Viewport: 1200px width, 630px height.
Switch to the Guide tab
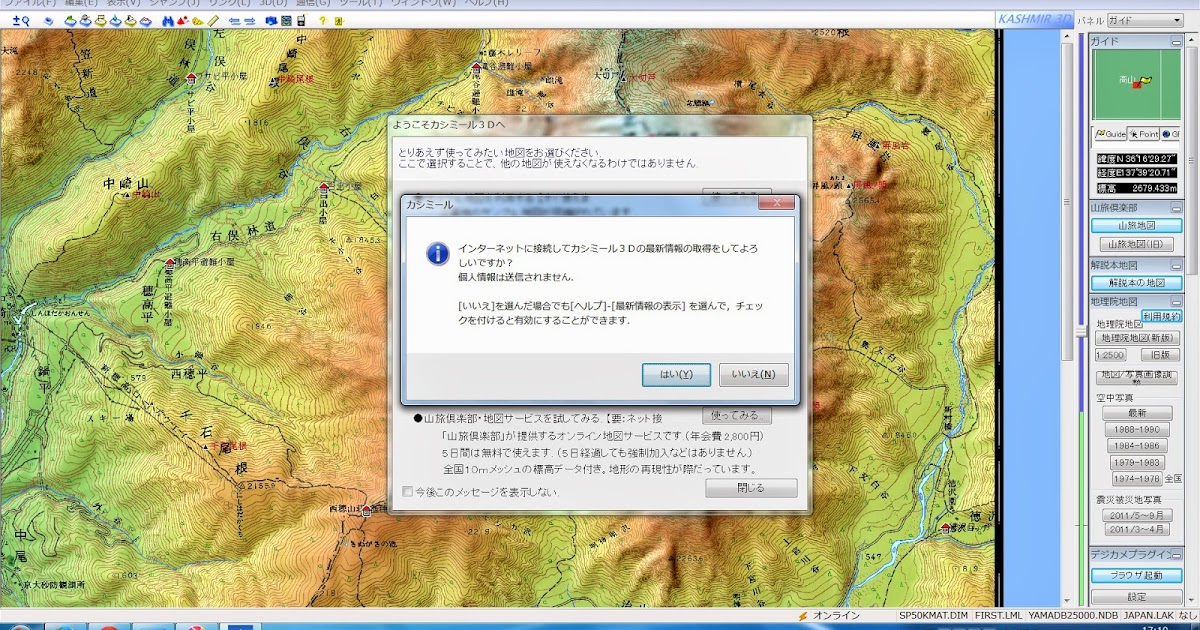pos(1109,134)
